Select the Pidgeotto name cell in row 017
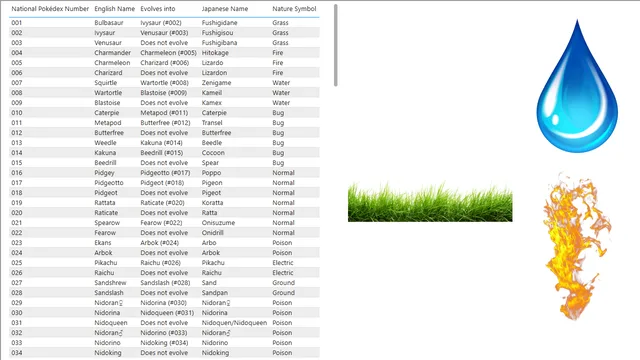Viewport: 640px width, 360px height. click(x=109, y=183)
